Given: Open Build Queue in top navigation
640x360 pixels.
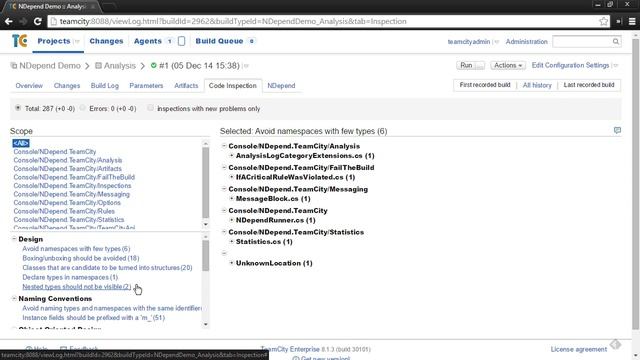Looking at the screenshot, I should point(219,41).
